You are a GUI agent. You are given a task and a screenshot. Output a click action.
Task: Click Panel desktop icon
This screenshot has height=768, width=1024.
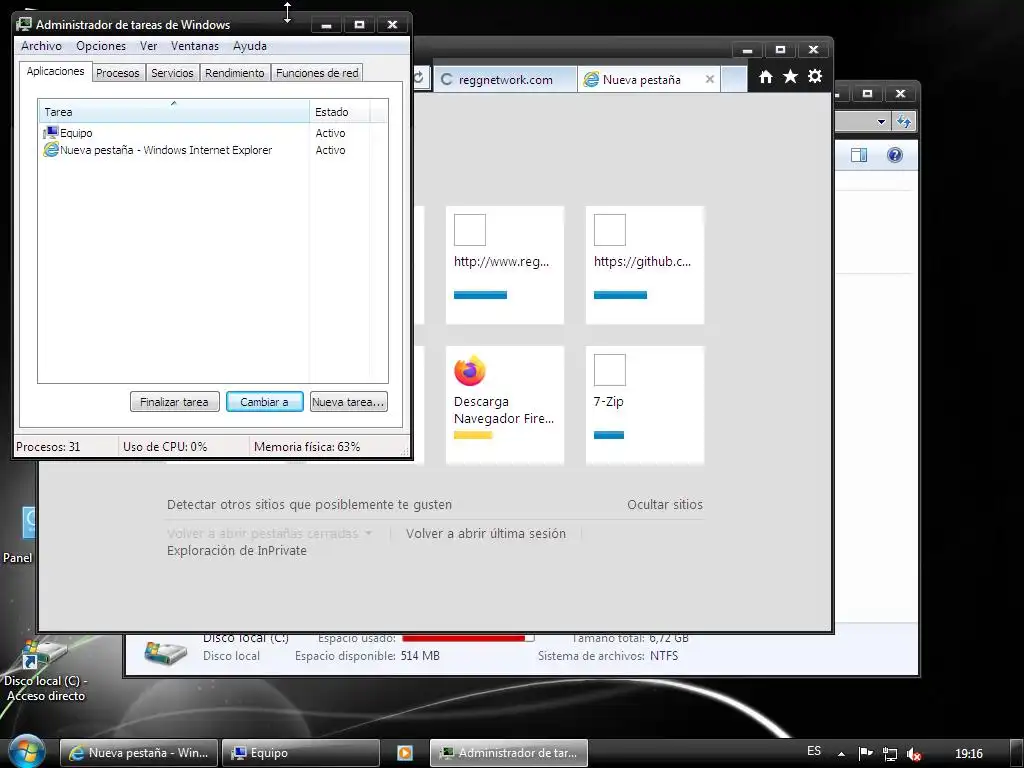point(18,536)
